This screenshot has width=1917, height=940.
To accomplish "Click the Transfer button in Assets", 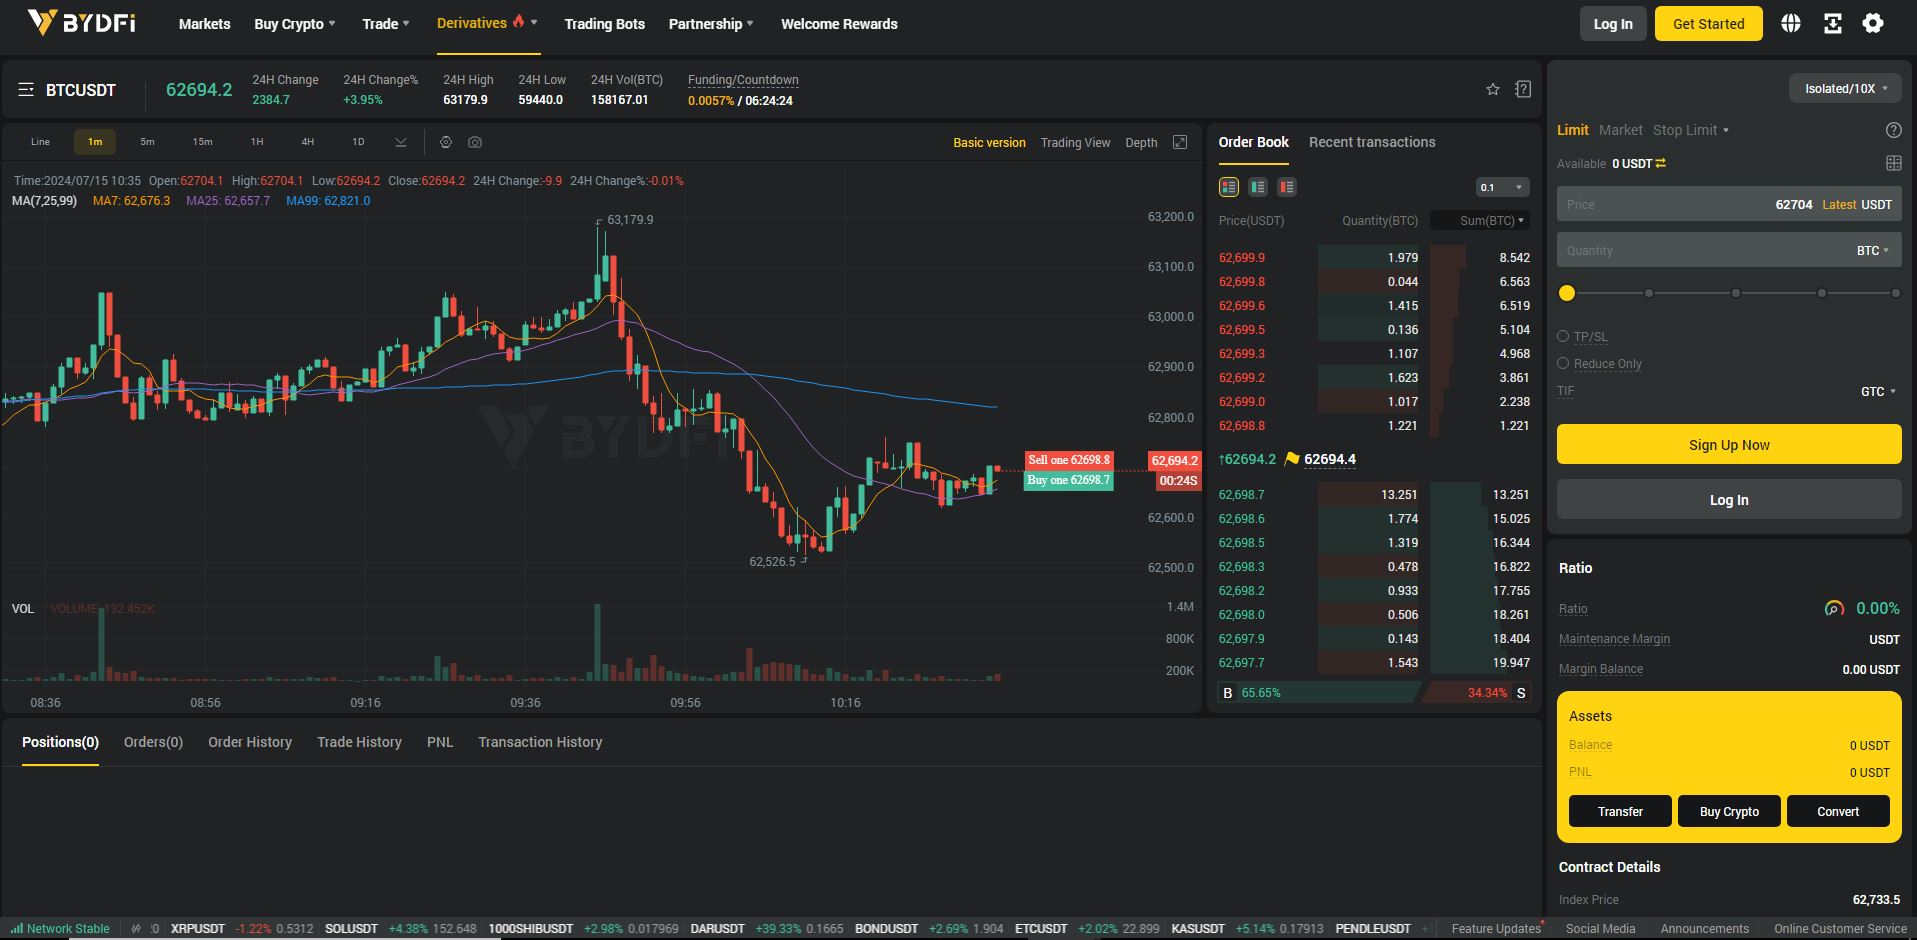I will (x=1620, y=811).
